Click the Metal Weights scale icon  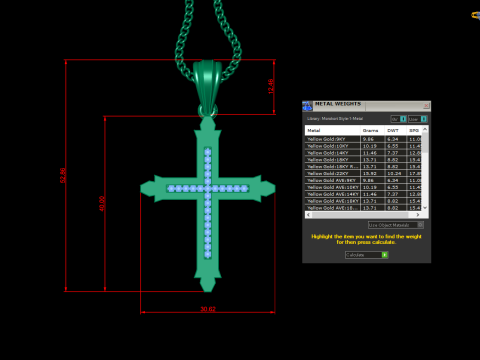[307, 106]
